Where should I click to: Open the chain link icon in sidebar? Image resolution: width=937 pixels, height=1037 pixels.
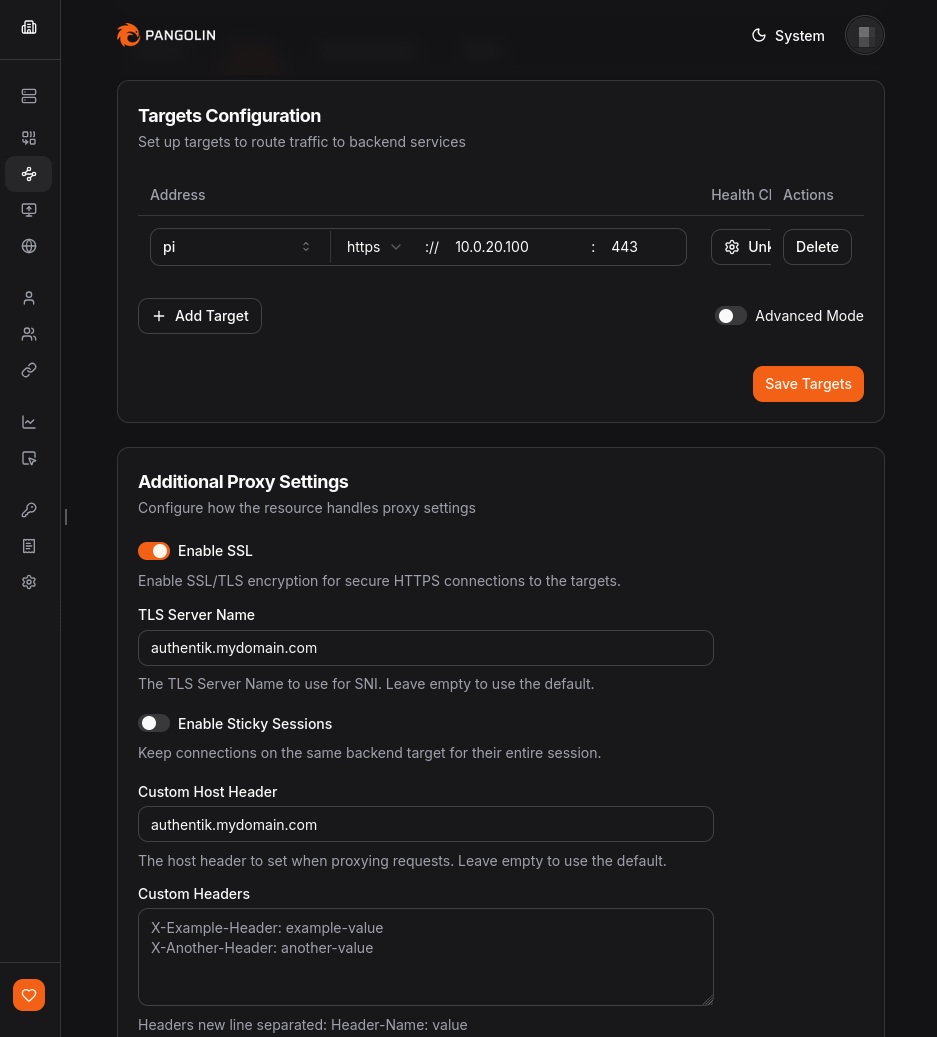coord(29,370)
